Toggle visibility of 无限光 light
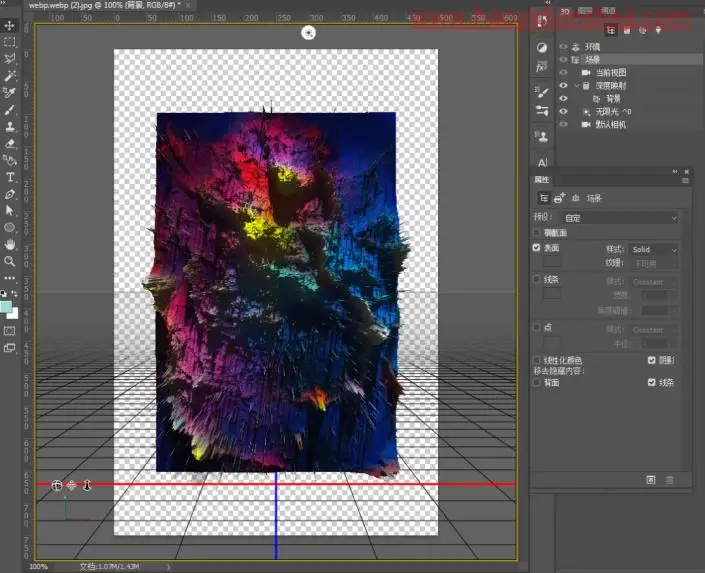705x573 pixels. 563,111
